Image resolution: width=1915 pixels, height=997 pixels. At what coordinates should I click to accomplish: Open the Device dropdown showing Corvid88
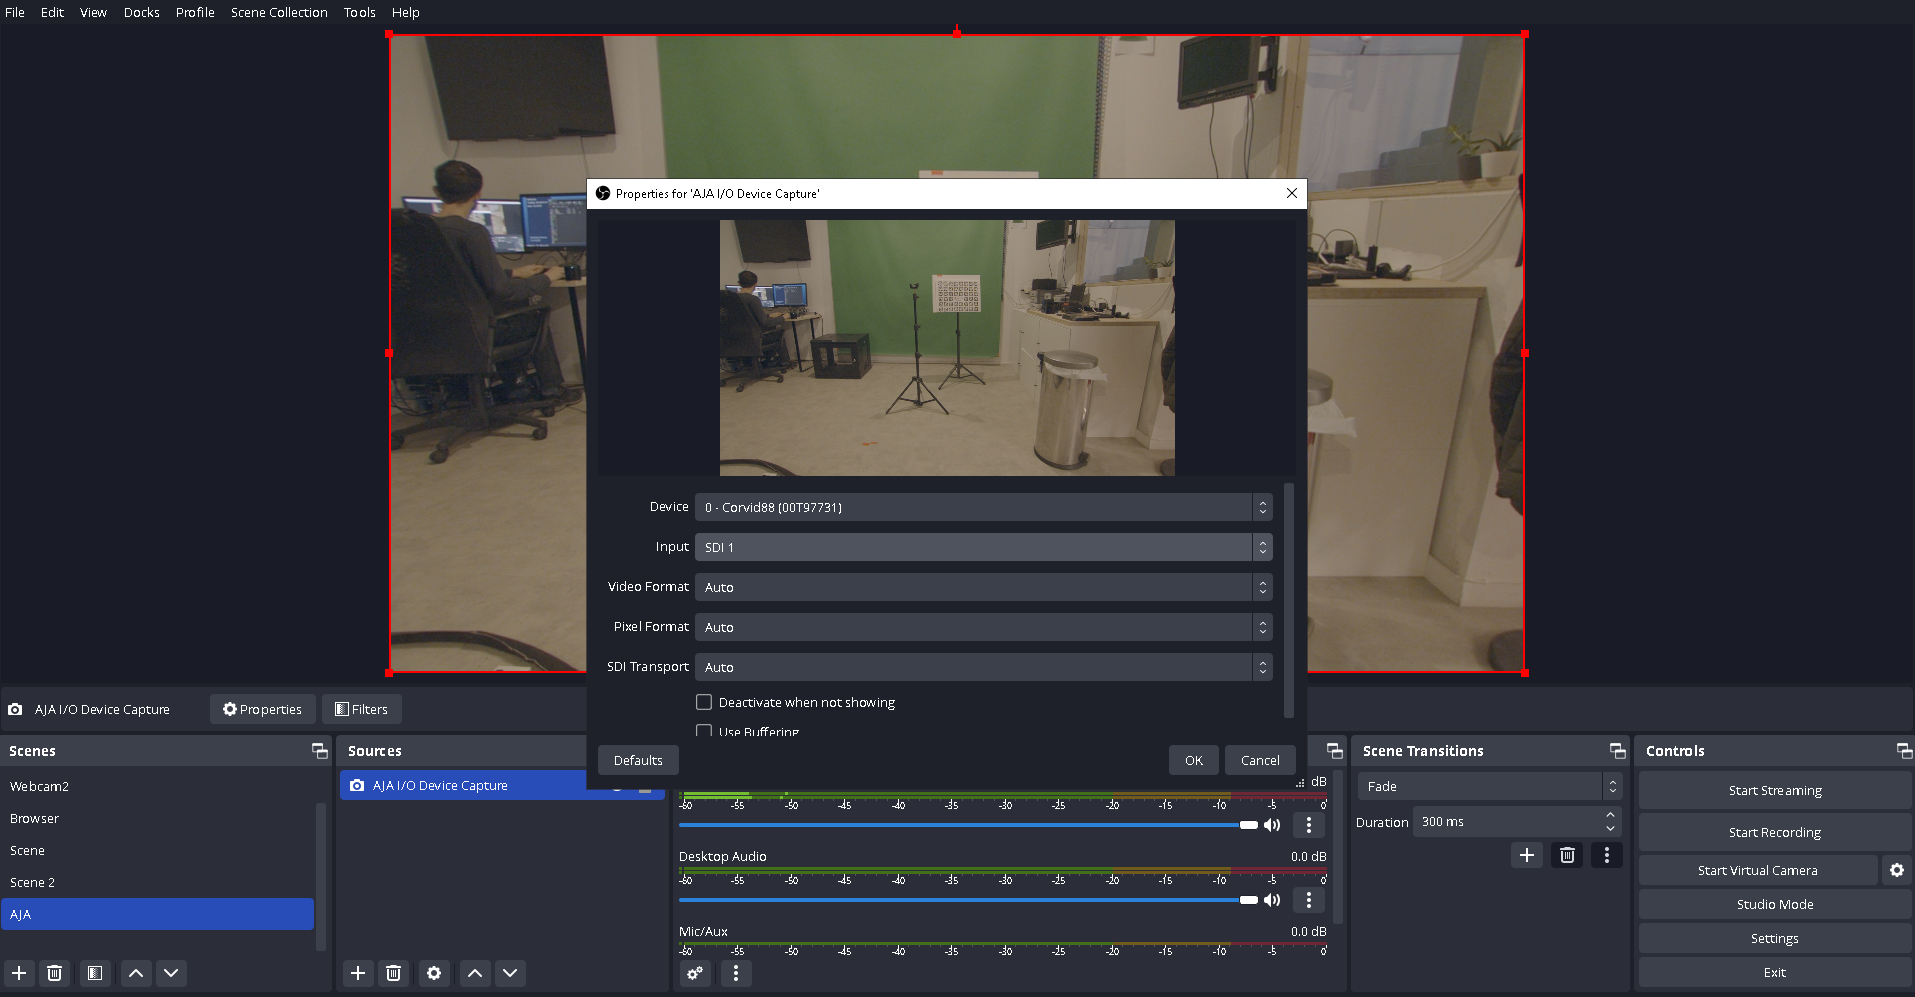[983, 507]
